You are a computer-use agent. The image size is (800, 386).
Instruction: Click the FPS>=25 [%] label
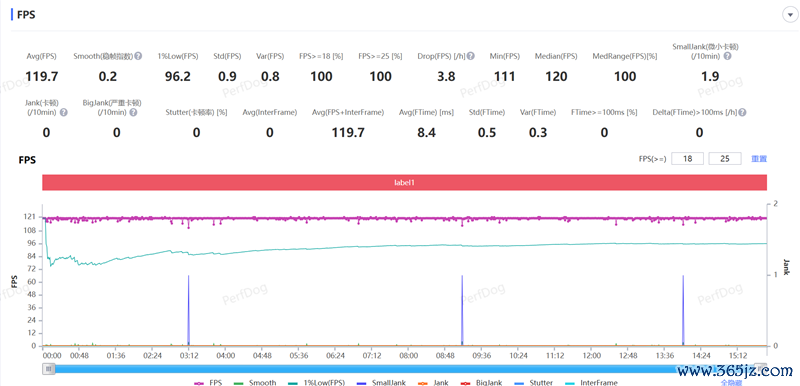point(380,56)
